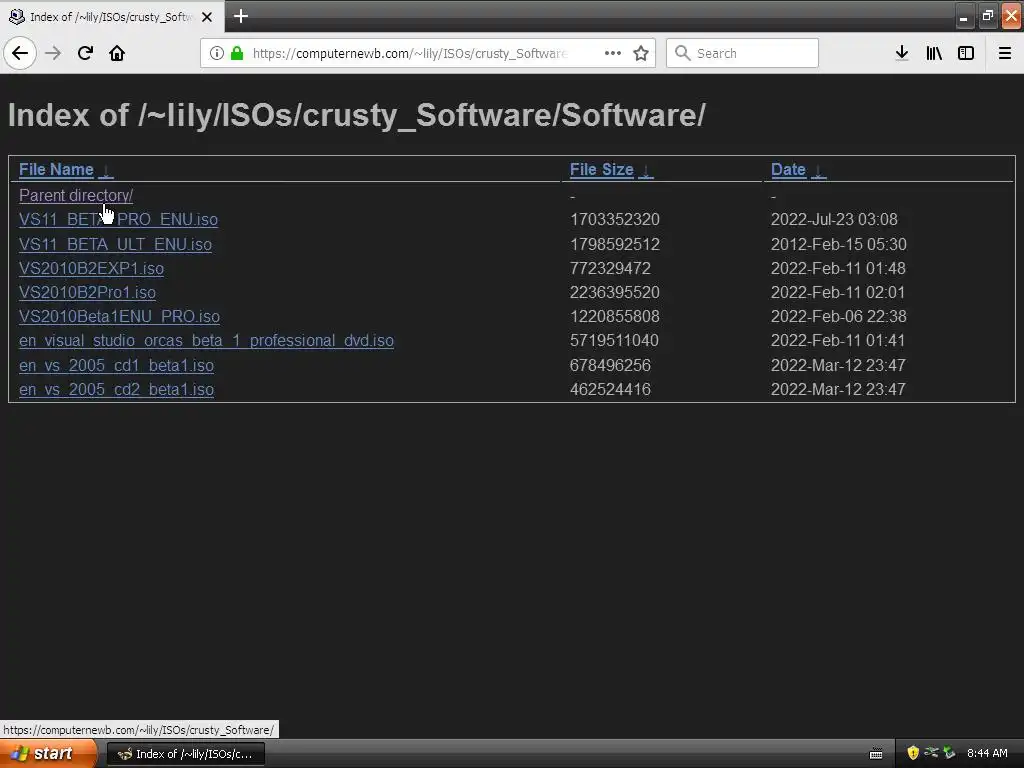Restore down the browser window
Image resolution: width=1024 pixels, height=768 pixels.
[x=987, y=16]
